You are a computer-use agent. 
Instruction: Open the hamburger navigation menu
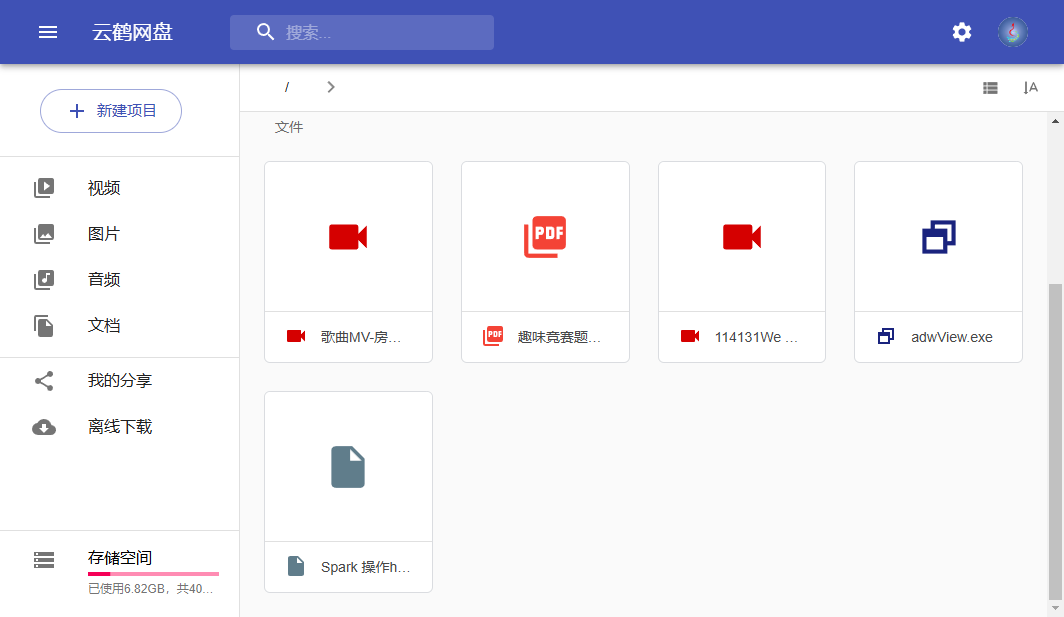pos(48,32)
